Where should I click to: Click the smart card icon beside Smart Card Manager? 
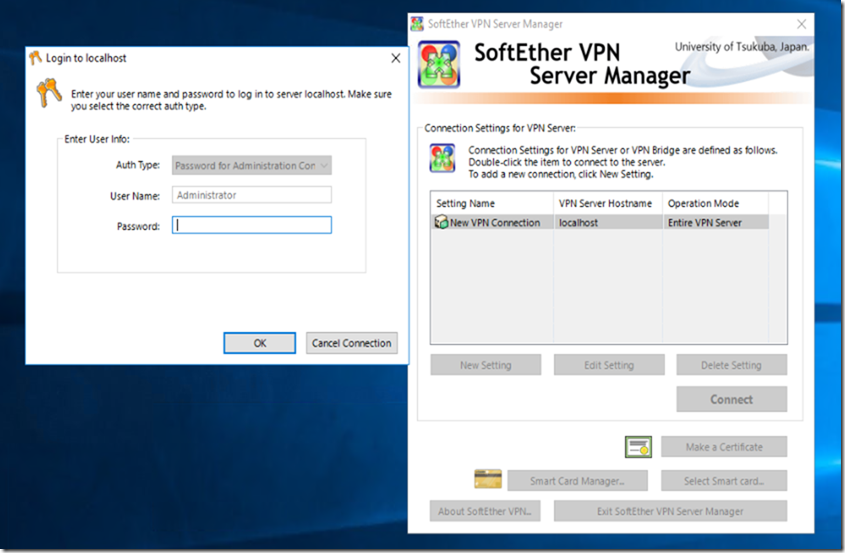click(487, 480)
